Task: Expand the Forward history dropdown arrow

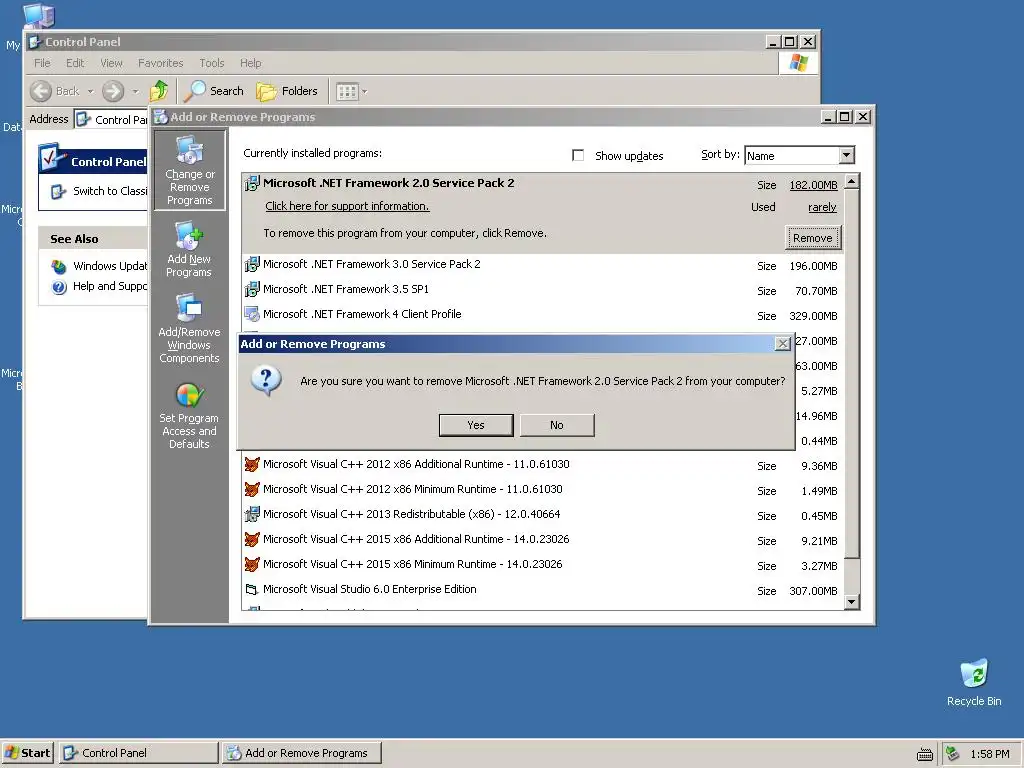Action: pos(135,91)
